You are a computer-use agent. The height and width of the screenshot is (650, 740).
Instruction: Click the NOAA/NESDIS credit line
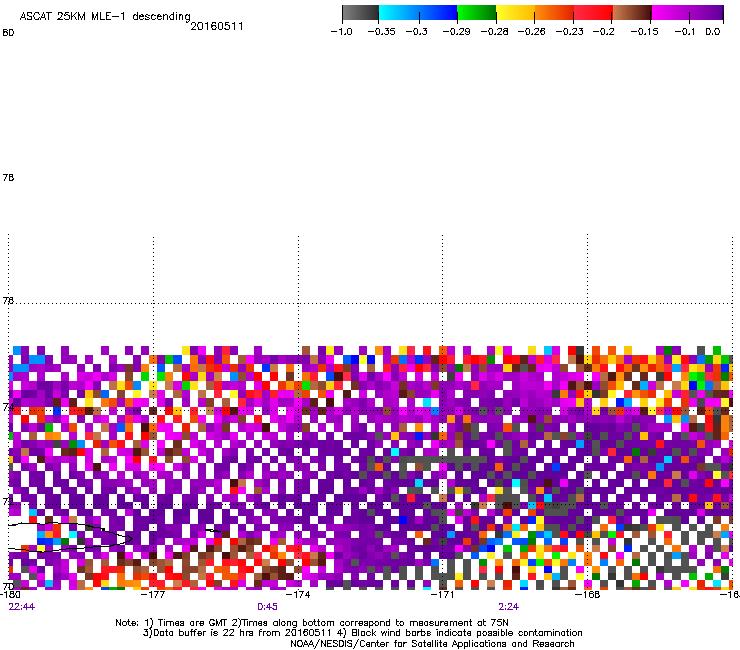click(432, 644)
